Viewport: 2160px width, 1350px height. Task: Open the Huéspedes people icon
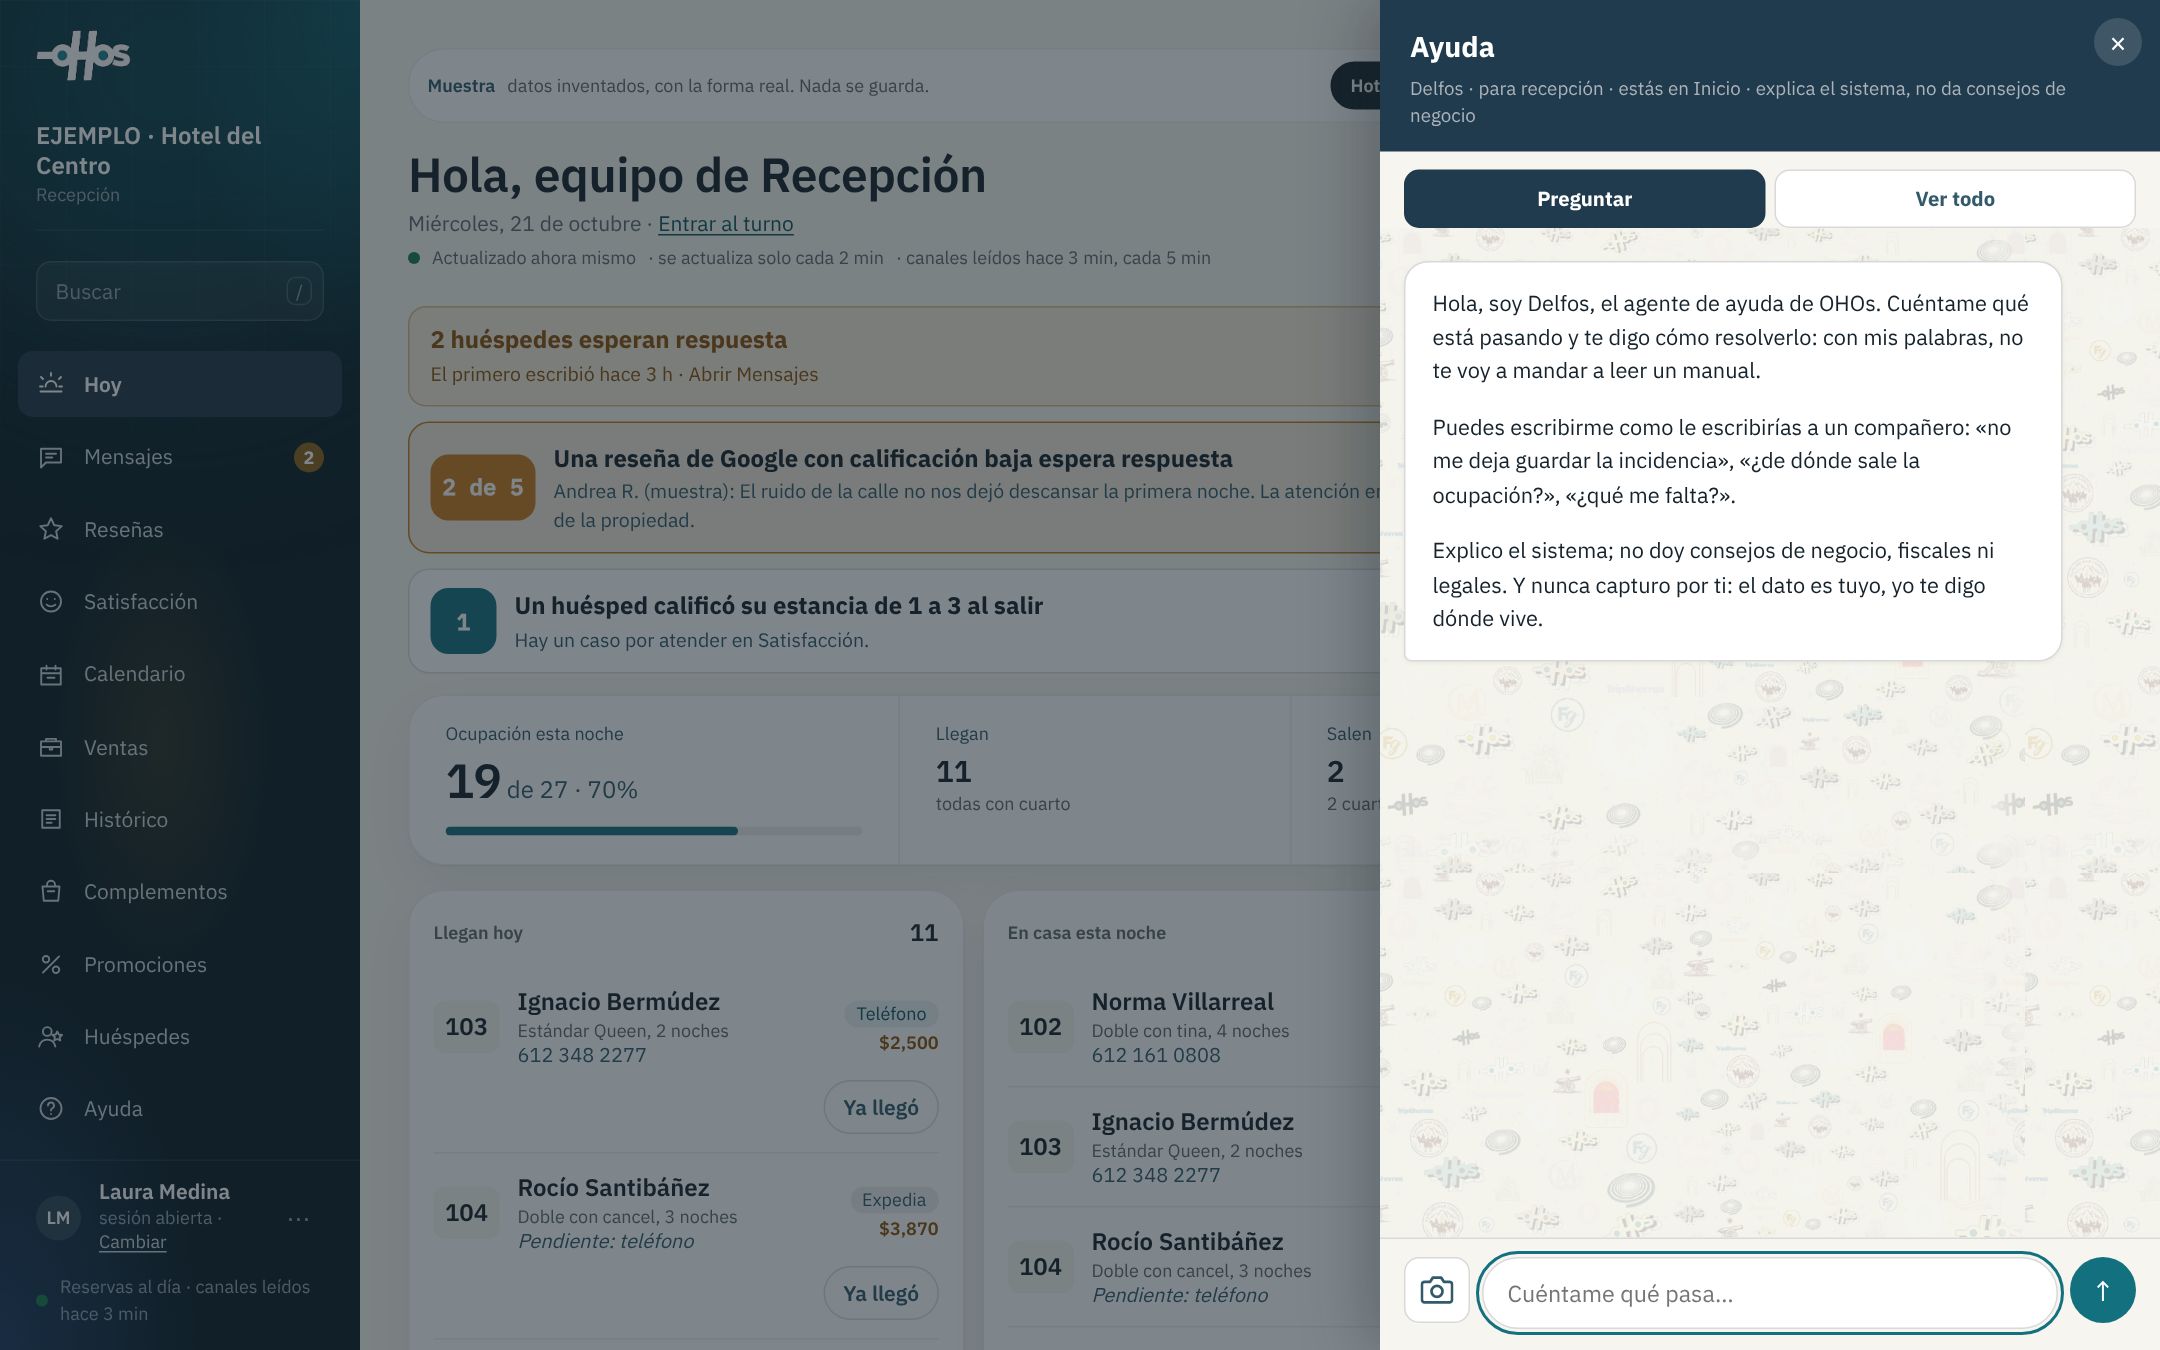coord(51,1036)
